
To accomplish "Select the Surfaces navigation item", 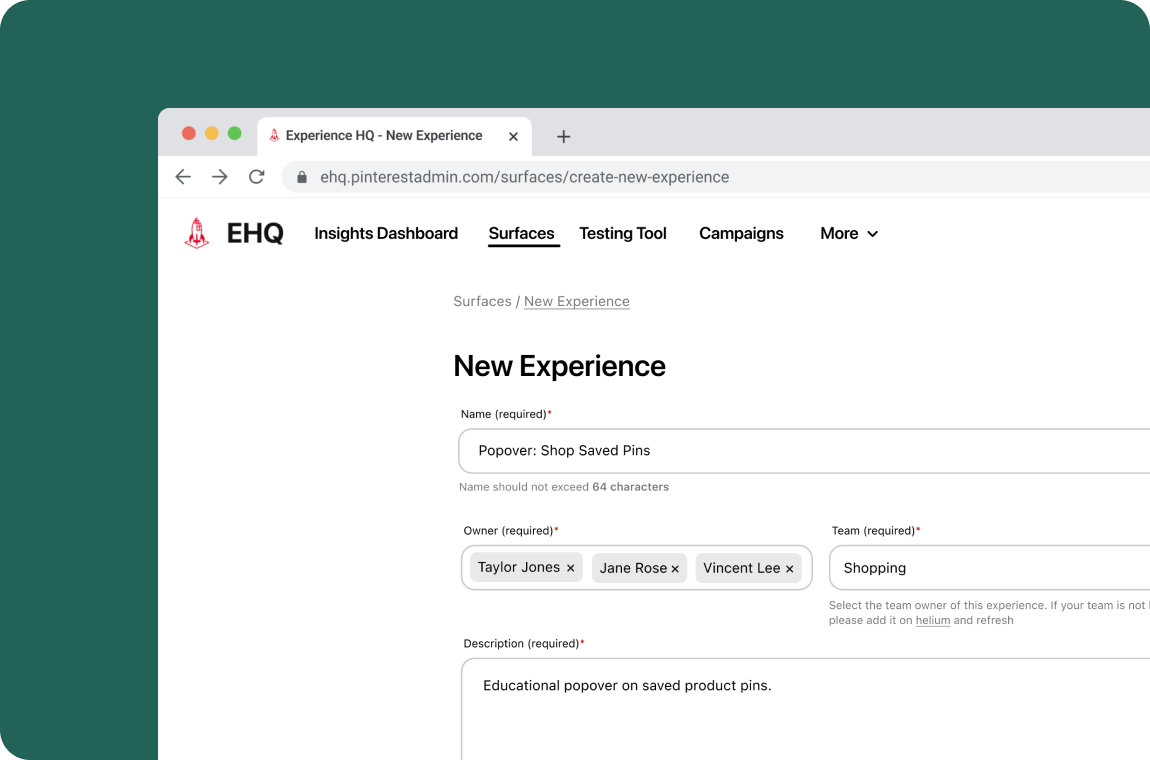I will pyautogui.click(x=522, y=234).
